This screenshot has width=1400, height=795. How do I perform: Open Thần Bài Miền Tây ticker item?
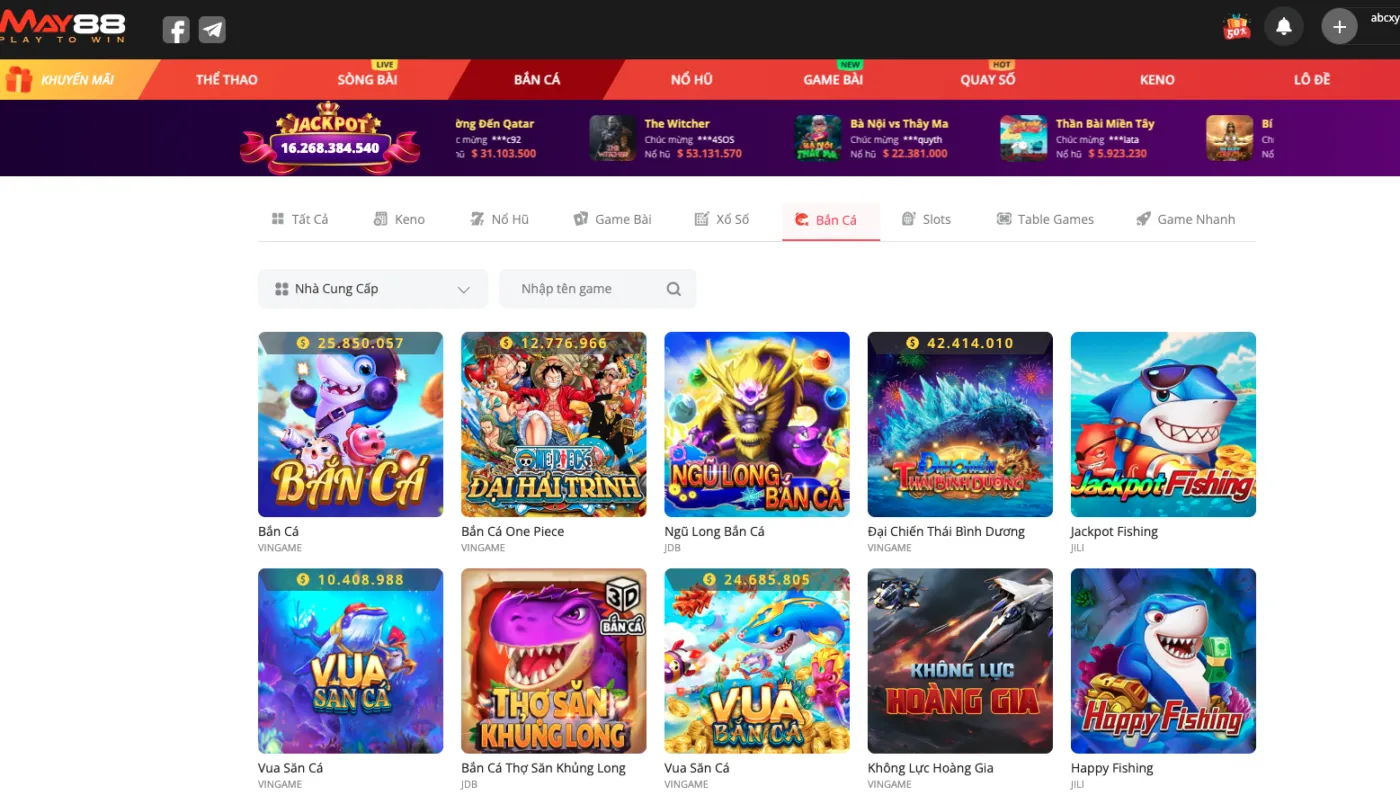pyautogui.click(x=1078, y=139)
